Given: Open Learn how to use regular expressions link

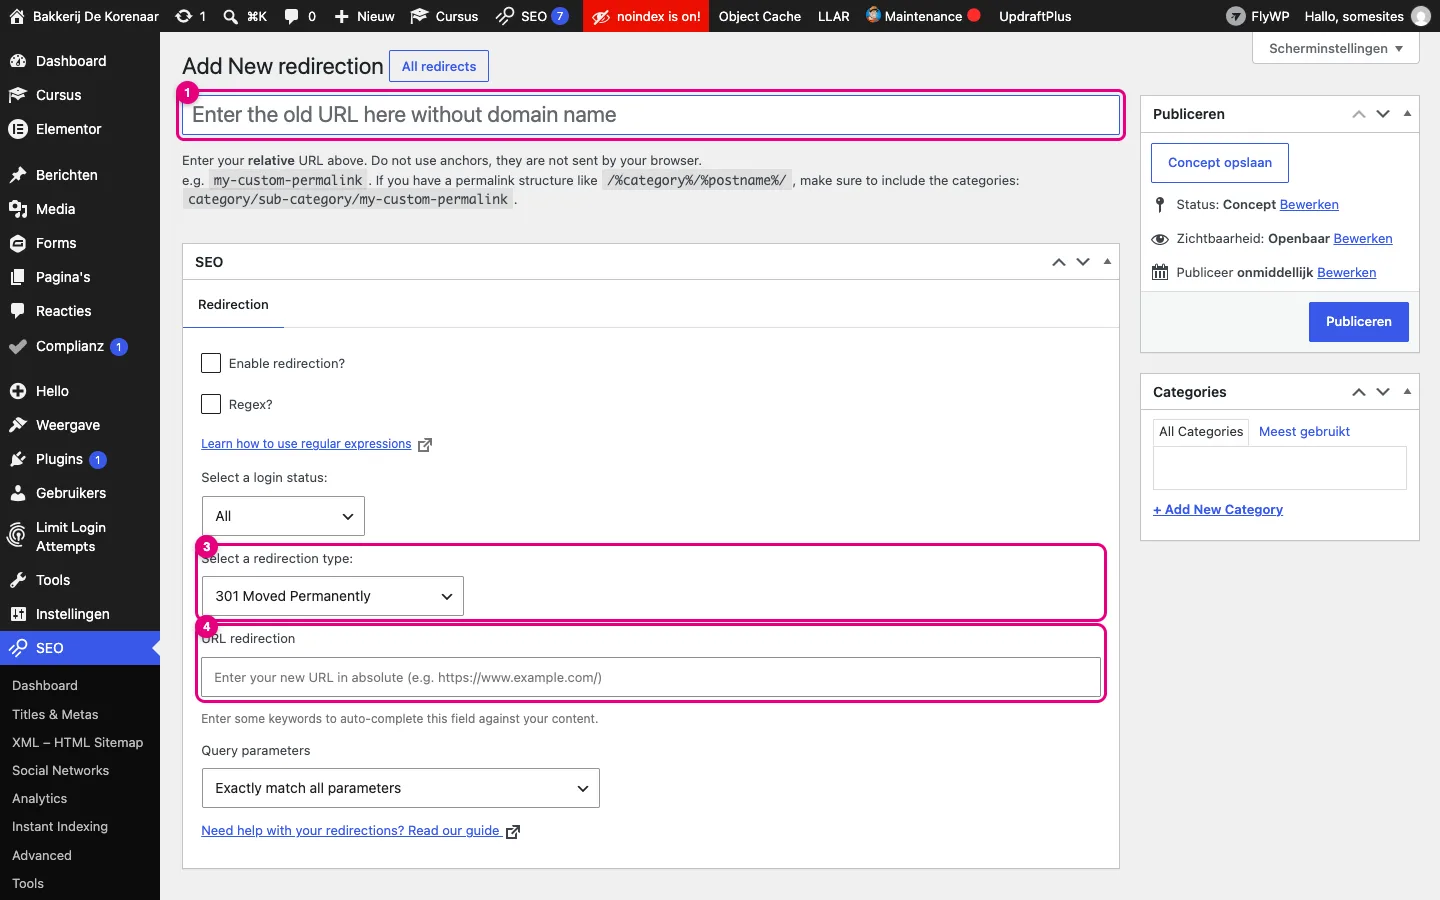Looking at the screenshot, I should 306,444.
